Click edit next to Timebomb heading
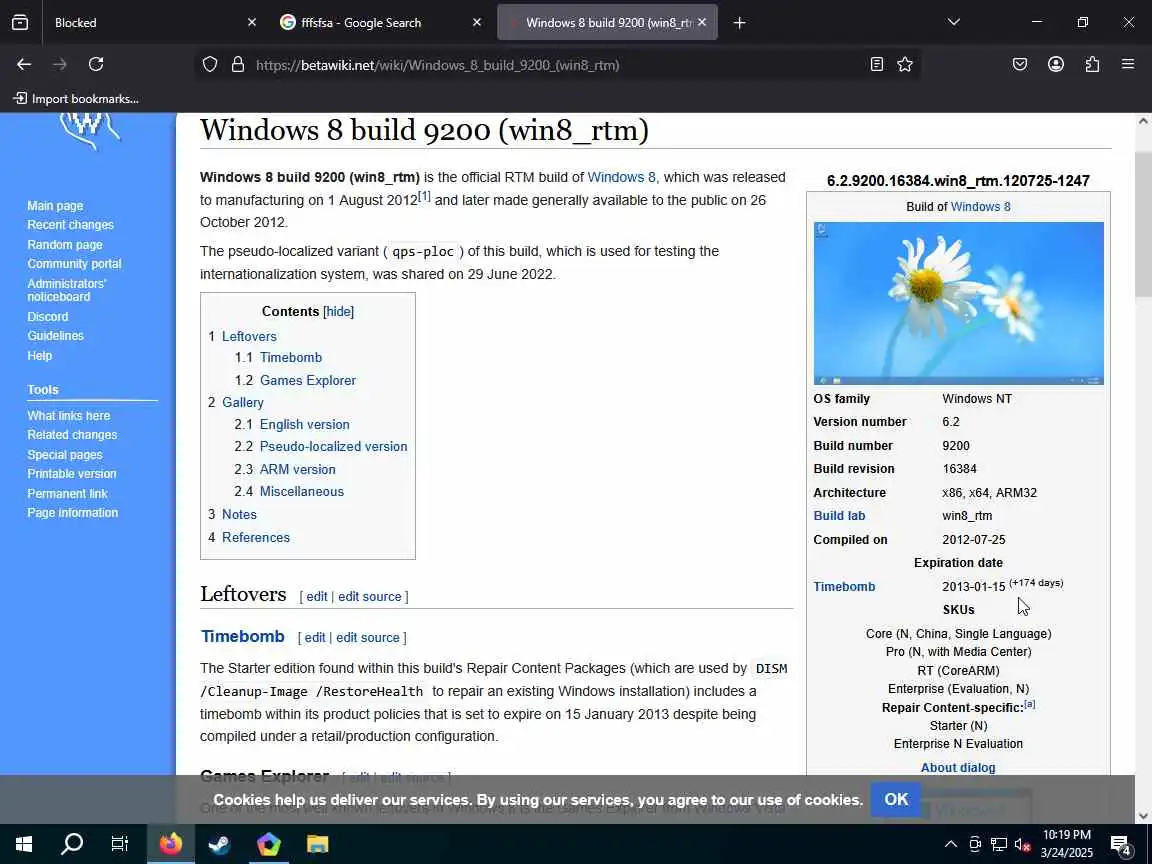The width and height of the screenshot is (1152, 864). pos(315,638)
